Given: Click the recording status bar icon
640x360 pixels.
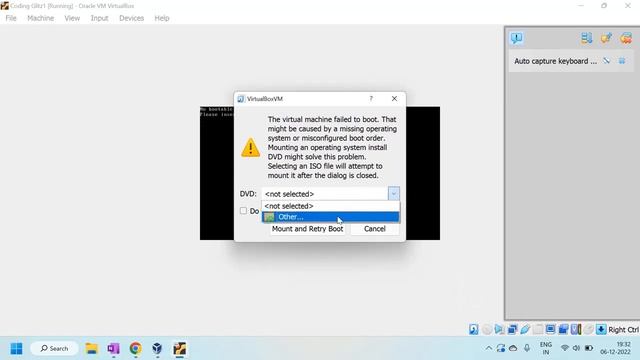Looking at the screenshot, I should (563, 329).
